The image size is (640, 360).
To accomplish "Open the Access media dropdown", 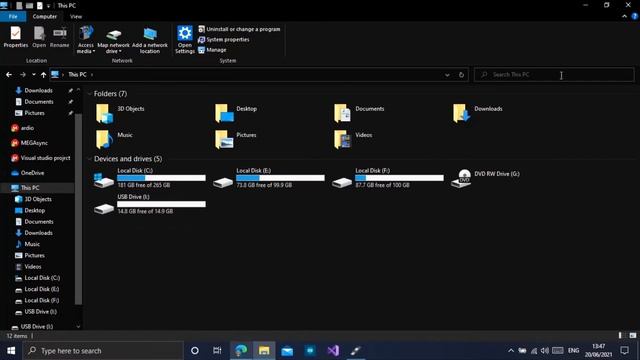I will (86, 40).
